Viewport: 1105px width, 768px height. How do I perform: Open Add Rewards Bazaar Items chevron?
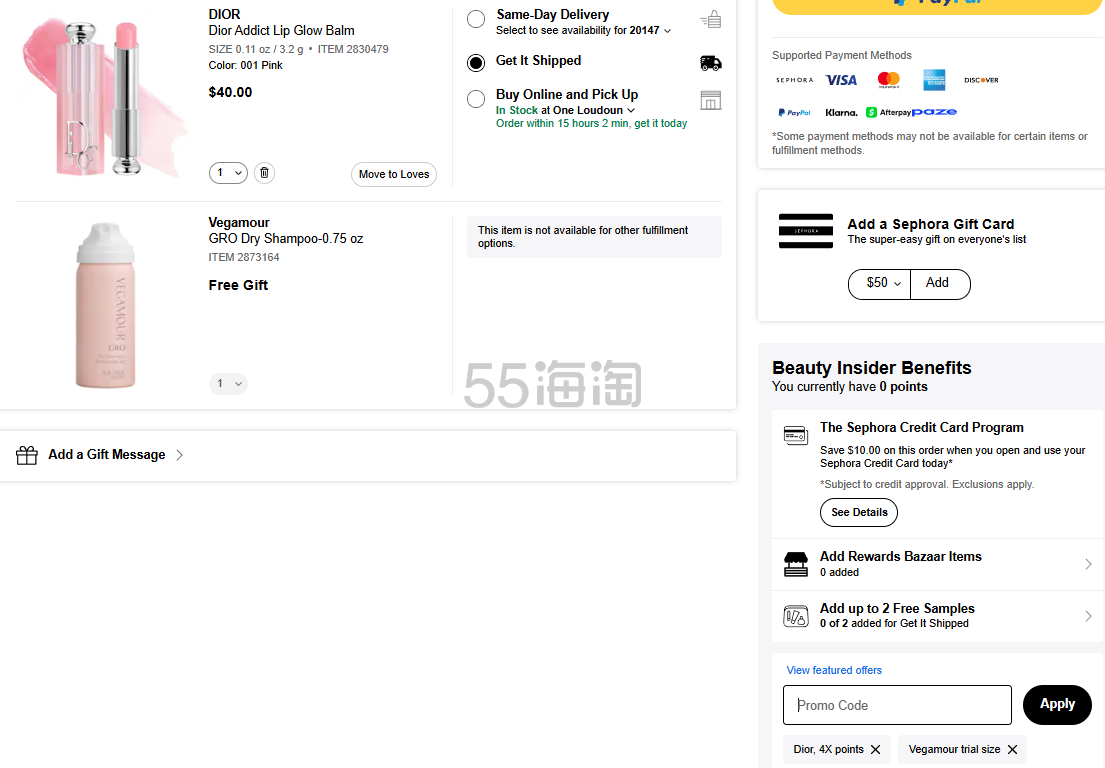1089,564
